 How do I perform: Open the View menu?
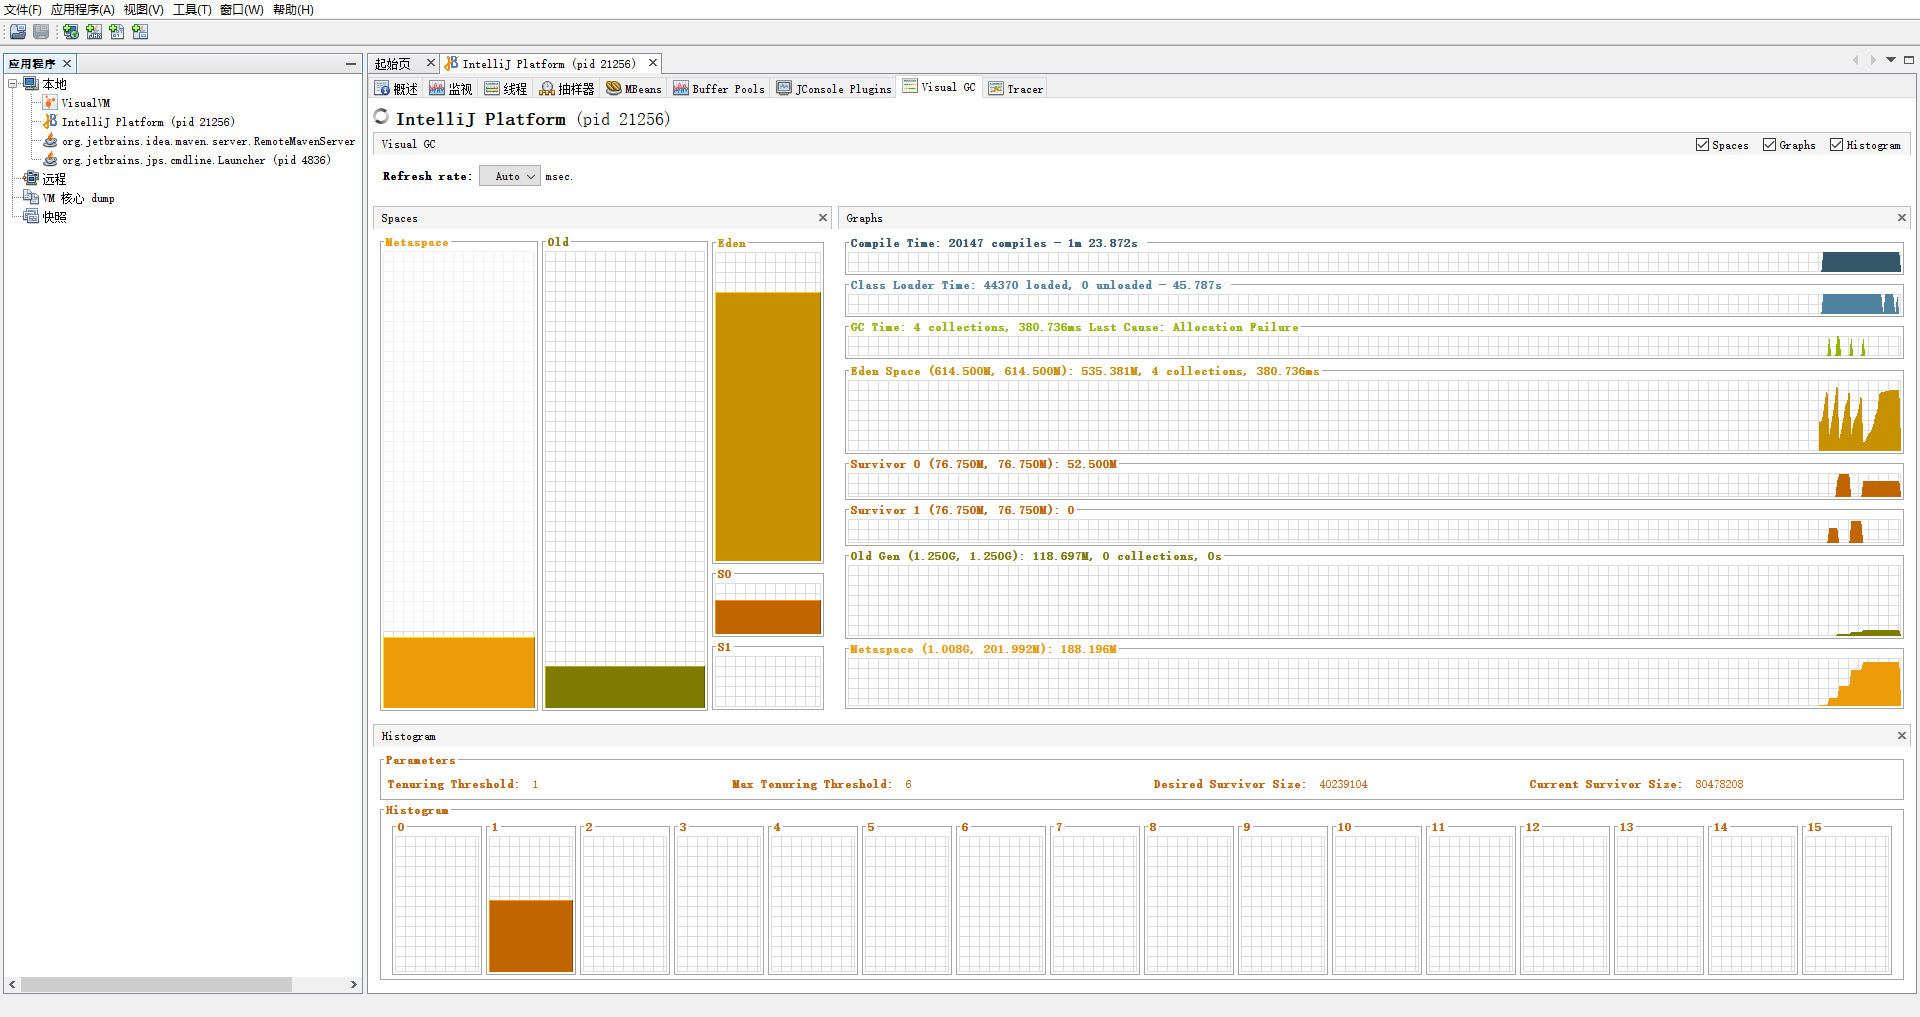144,10
